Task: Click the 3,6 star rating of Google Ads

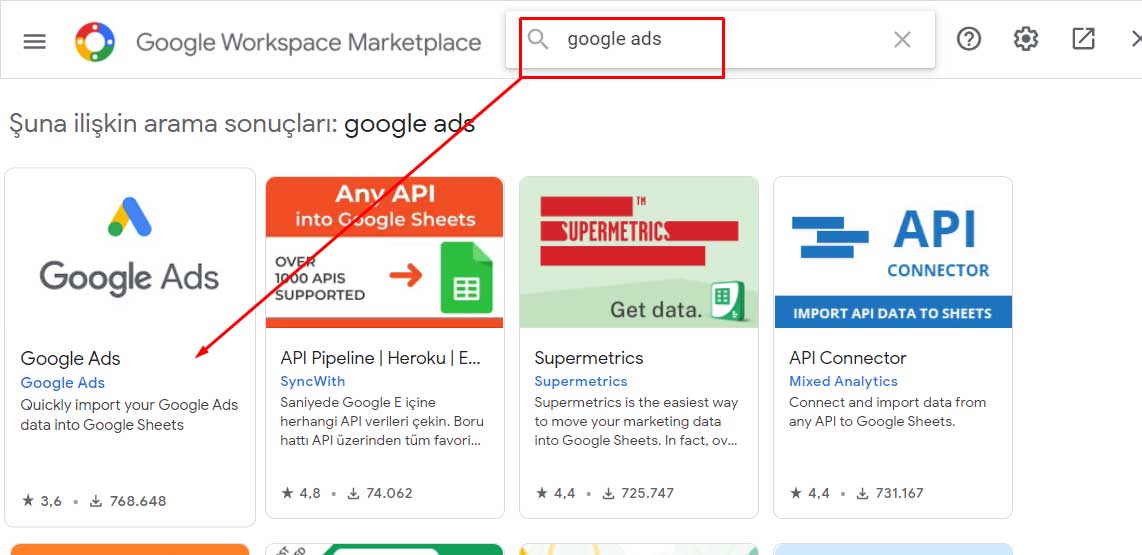Action: coord(42,501)
